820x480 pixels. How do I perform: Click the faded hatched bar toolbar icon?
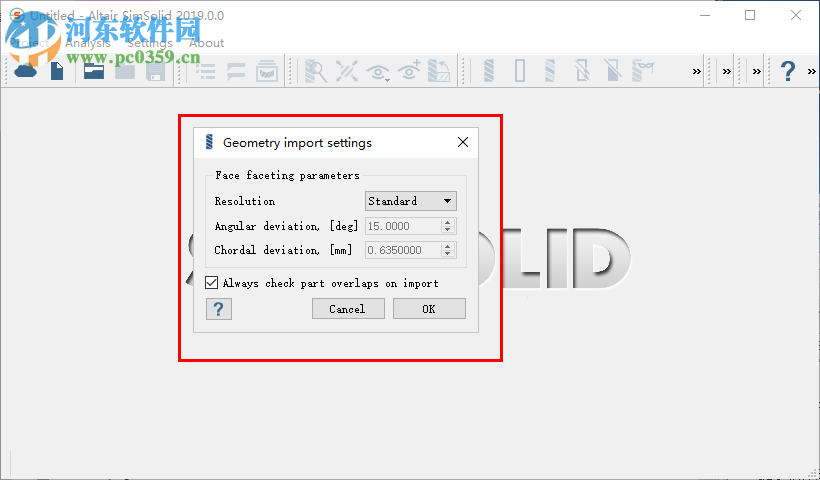coord(550,71)
